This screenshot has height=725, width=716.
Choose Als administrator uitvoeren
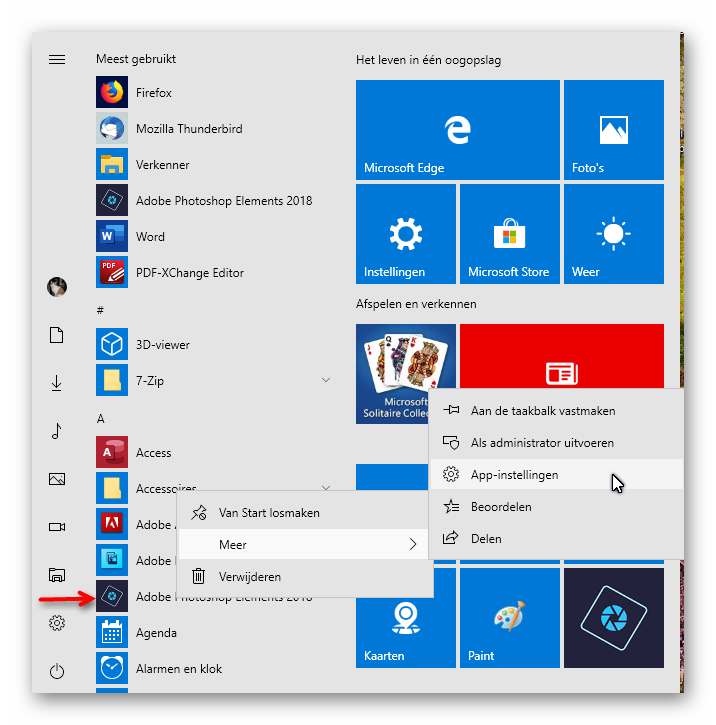542,443
